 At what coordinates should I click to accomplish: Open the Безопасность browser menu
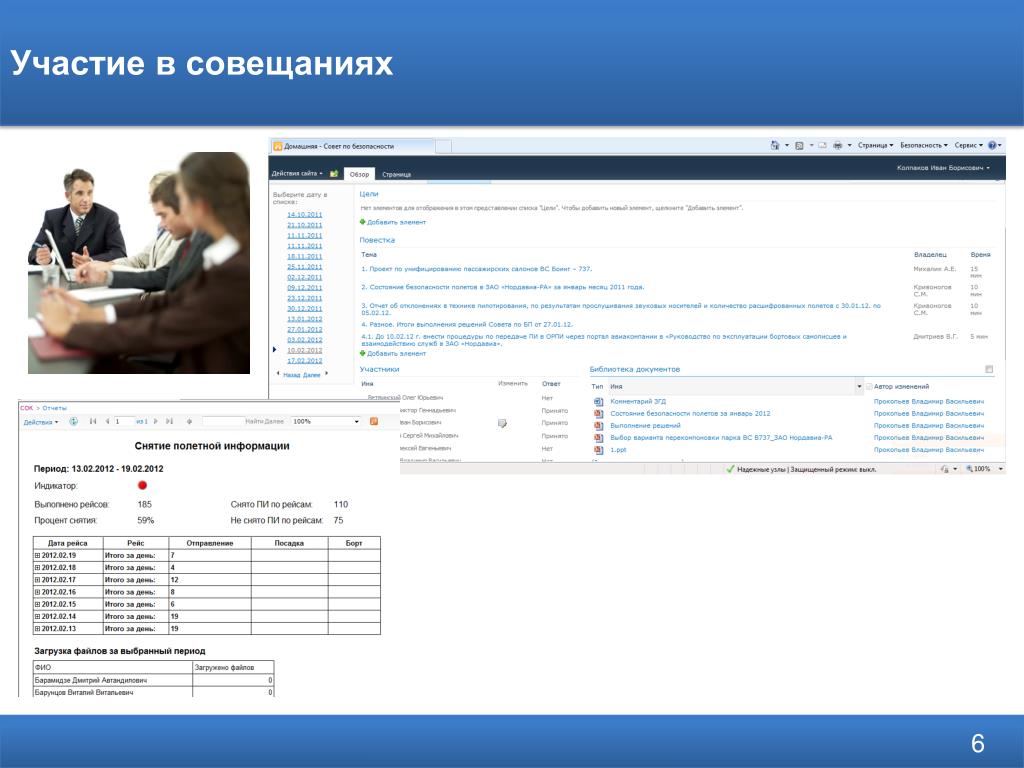(x=923, y=146)
